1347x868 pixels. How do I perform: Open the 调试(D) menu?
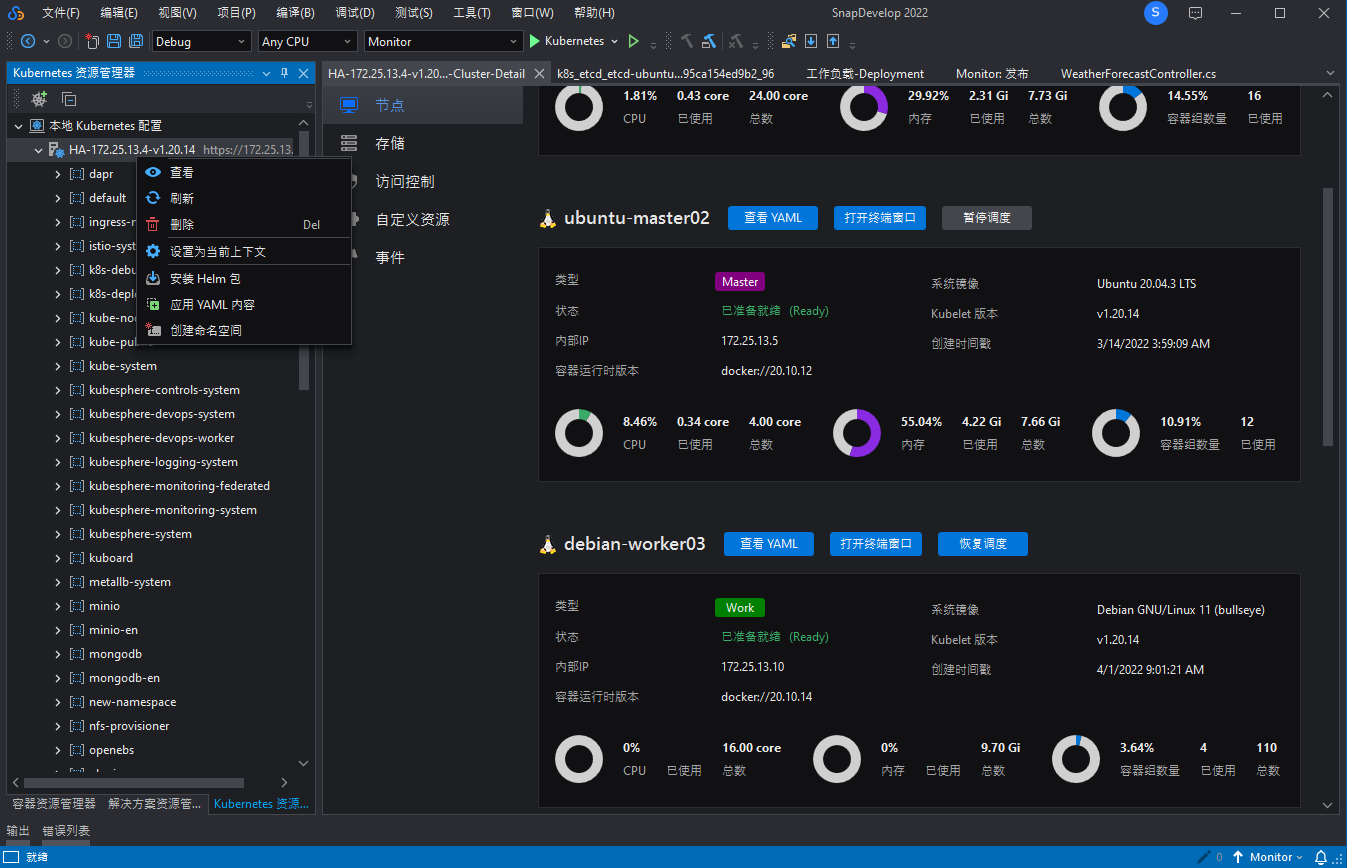(355, 13)
